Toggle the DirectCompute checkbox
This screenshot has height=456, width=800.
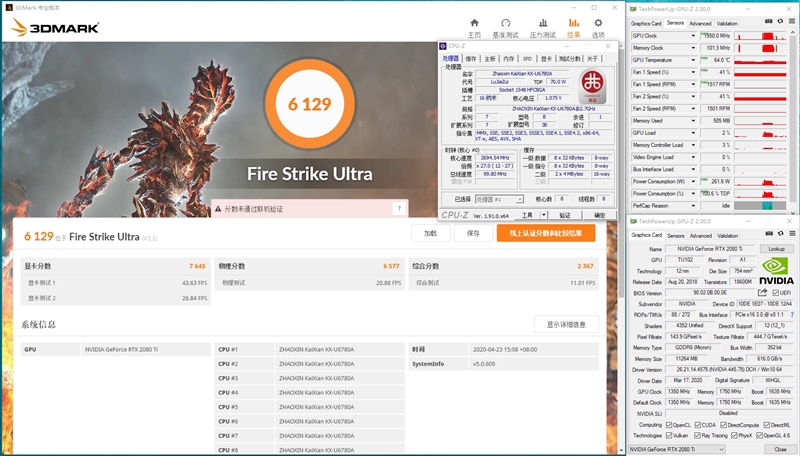[x=723, y=425]
